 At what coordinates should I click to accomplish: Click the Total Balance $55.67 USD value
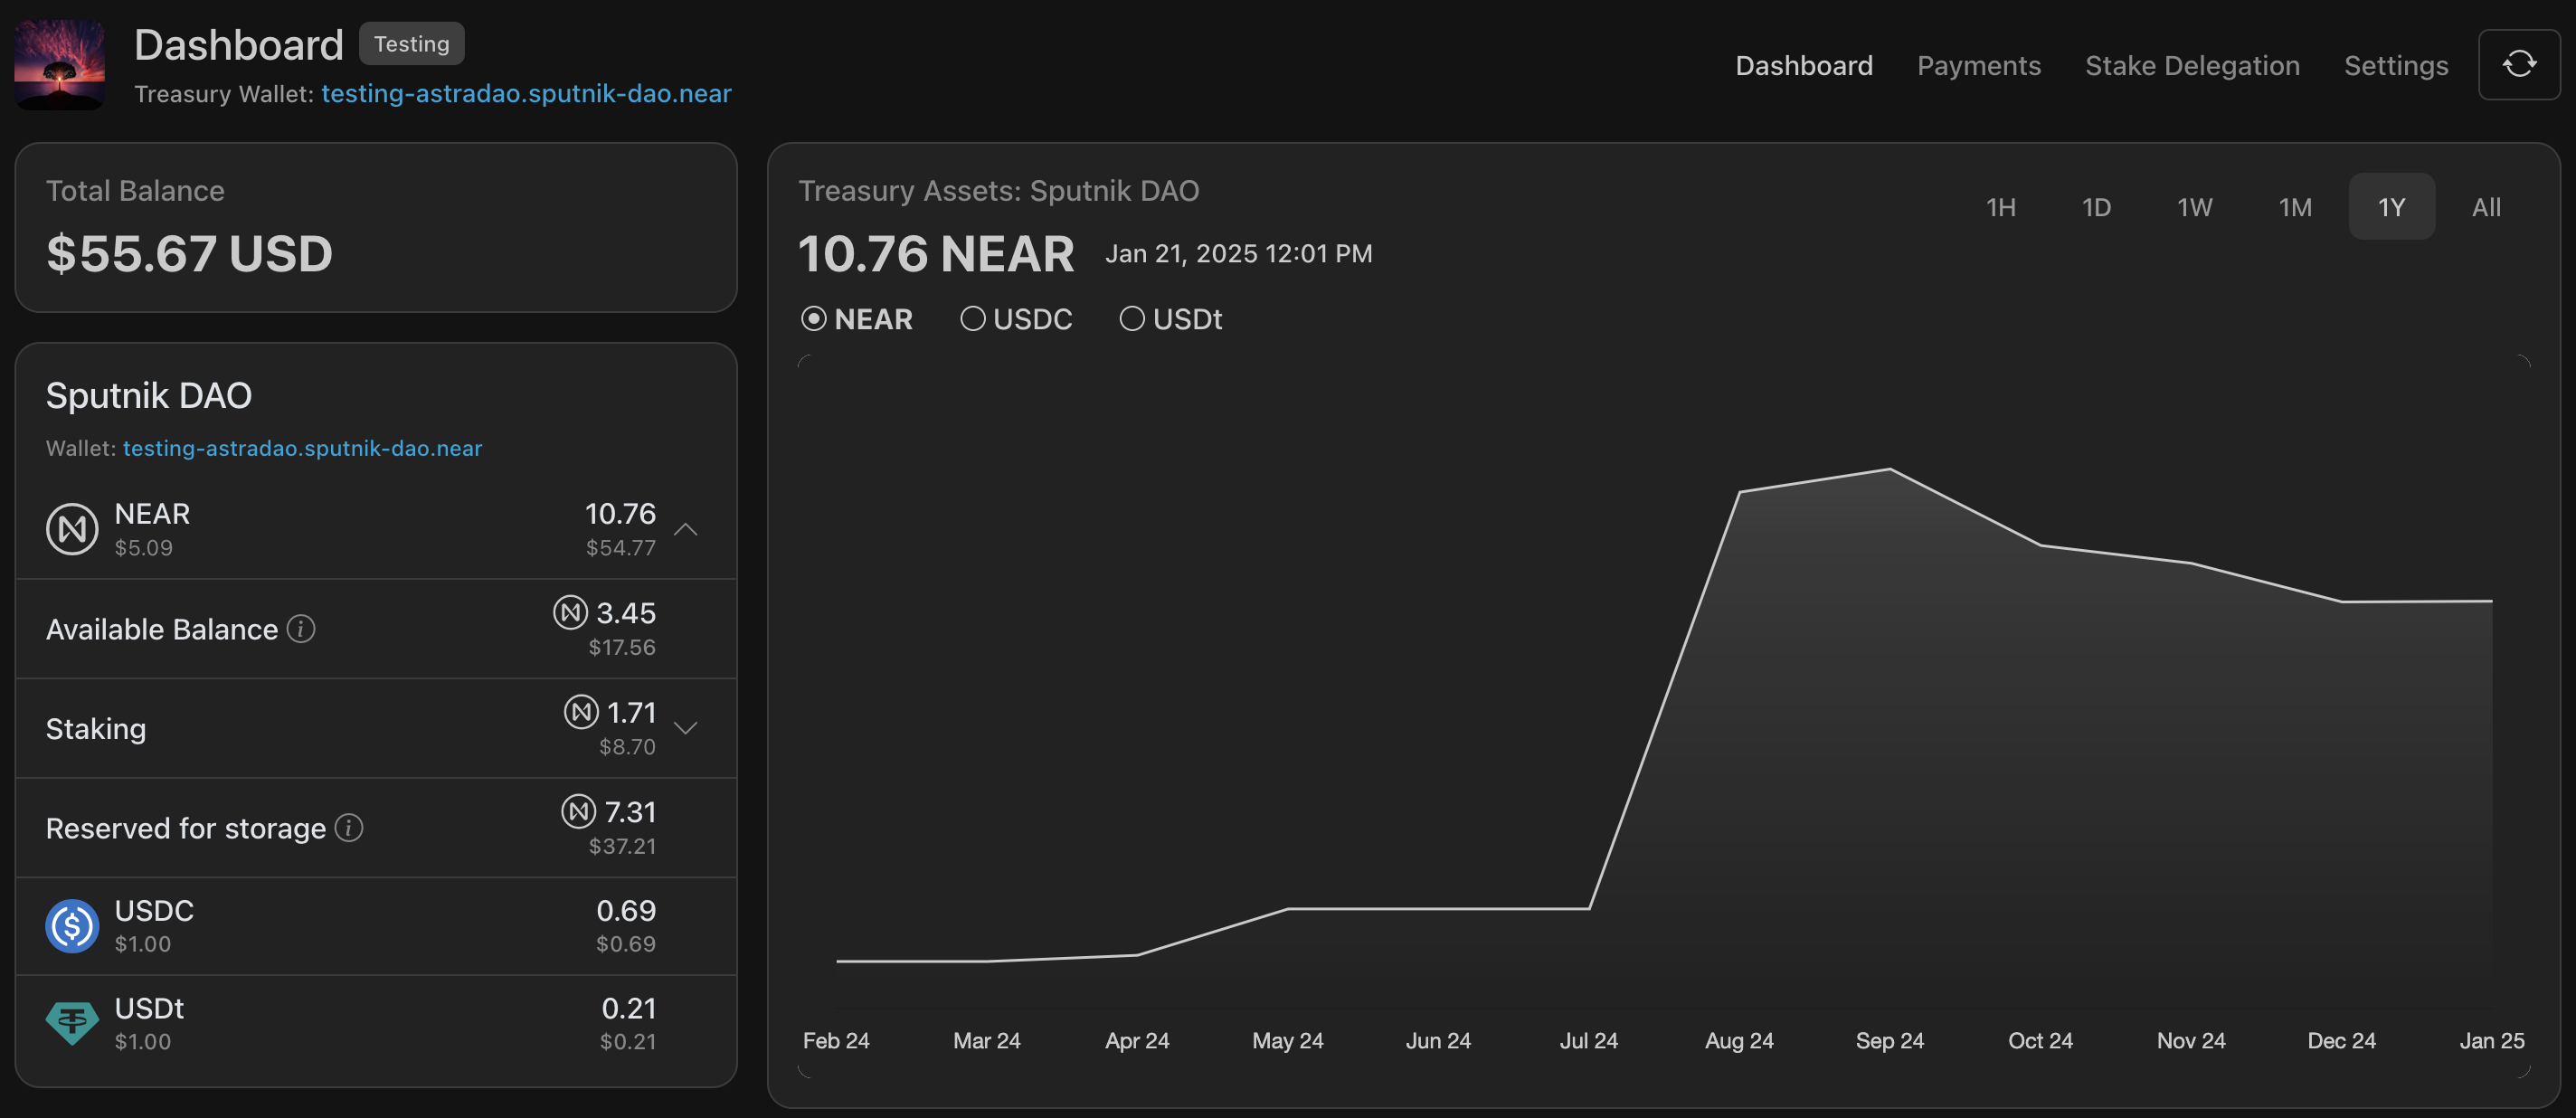point(189,253)
